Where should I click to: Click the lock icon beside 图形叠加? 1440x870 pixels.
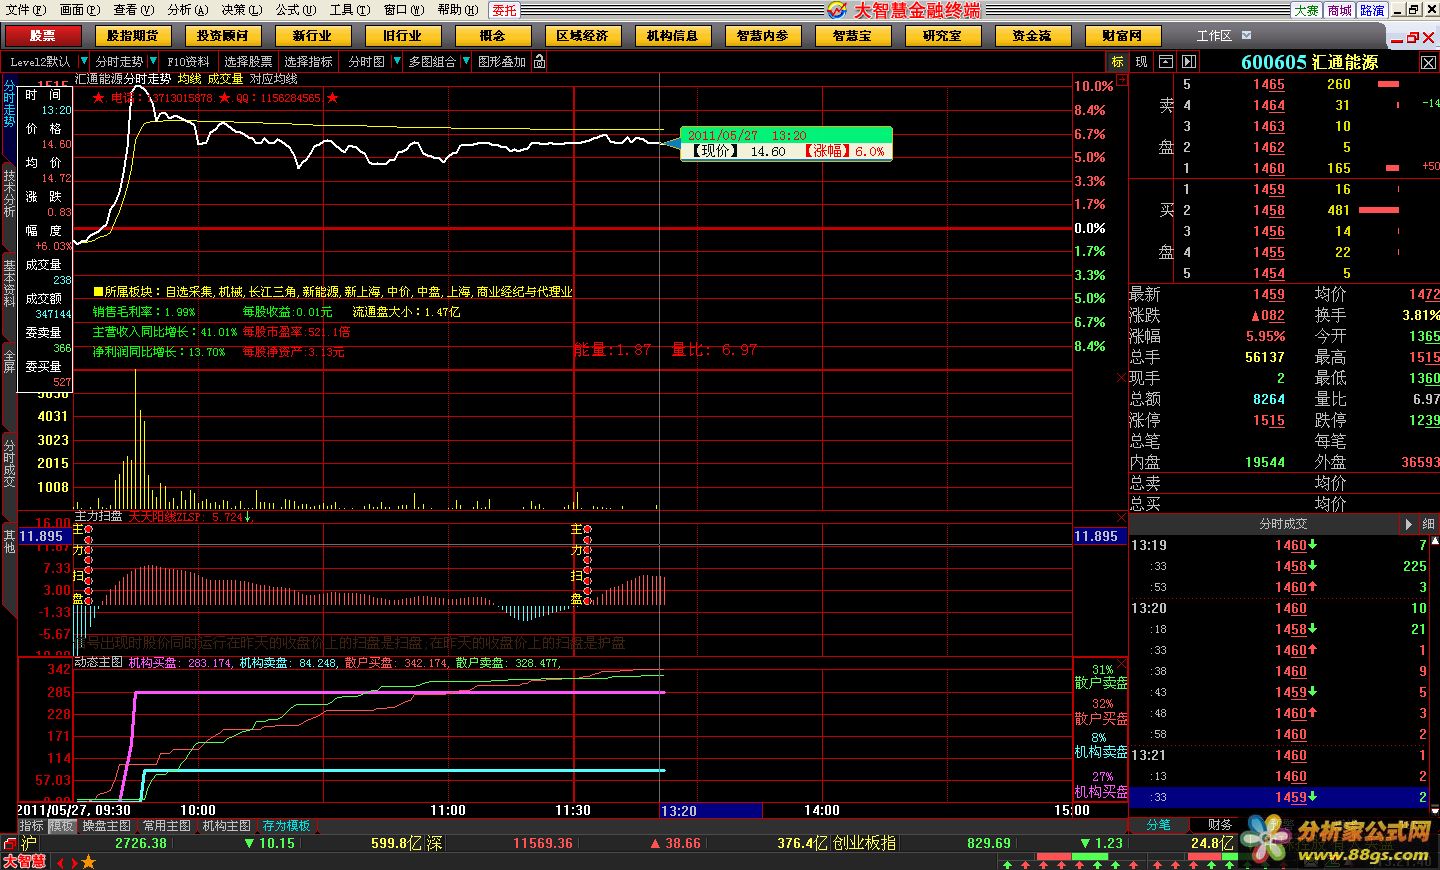[540, 61]
